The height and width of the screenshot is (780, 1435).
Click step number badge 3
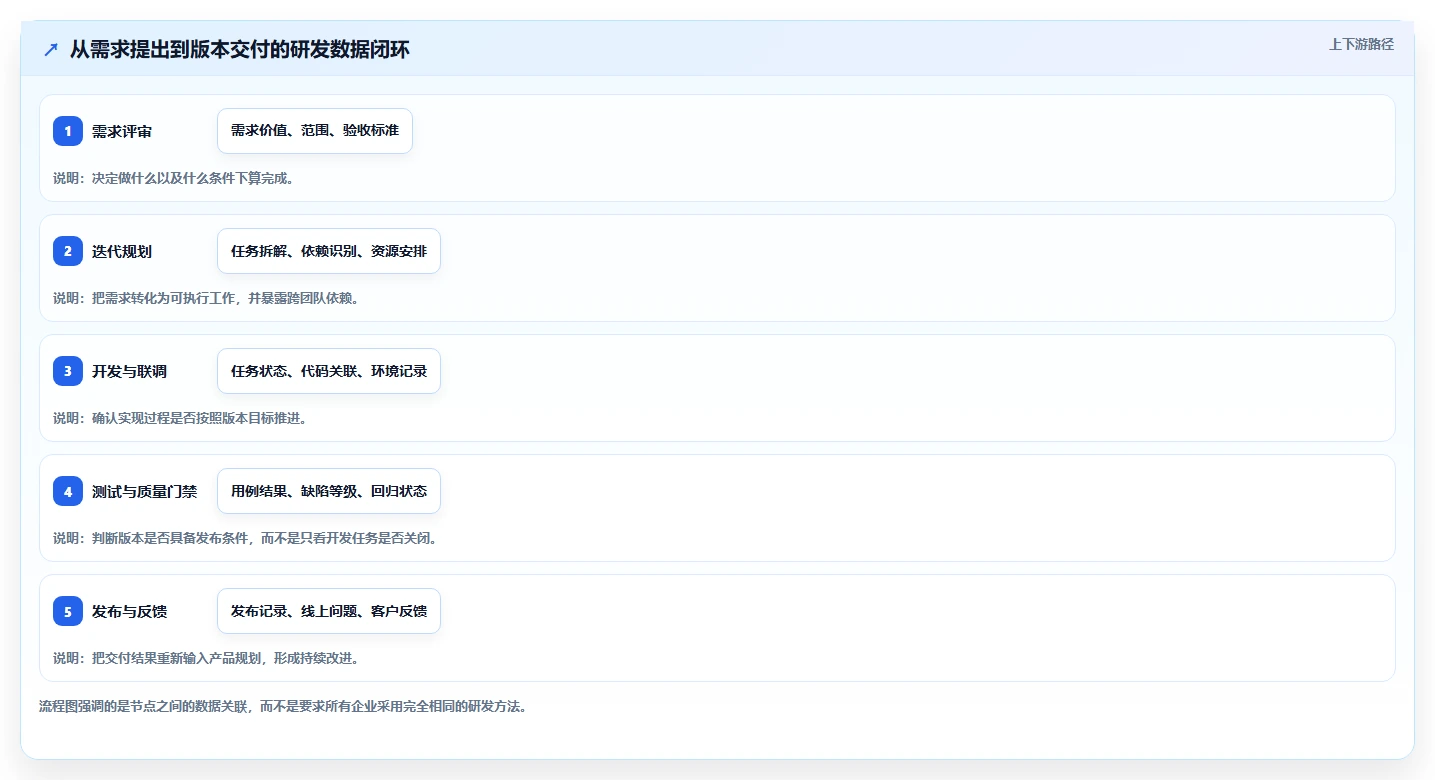coord(68,371)
